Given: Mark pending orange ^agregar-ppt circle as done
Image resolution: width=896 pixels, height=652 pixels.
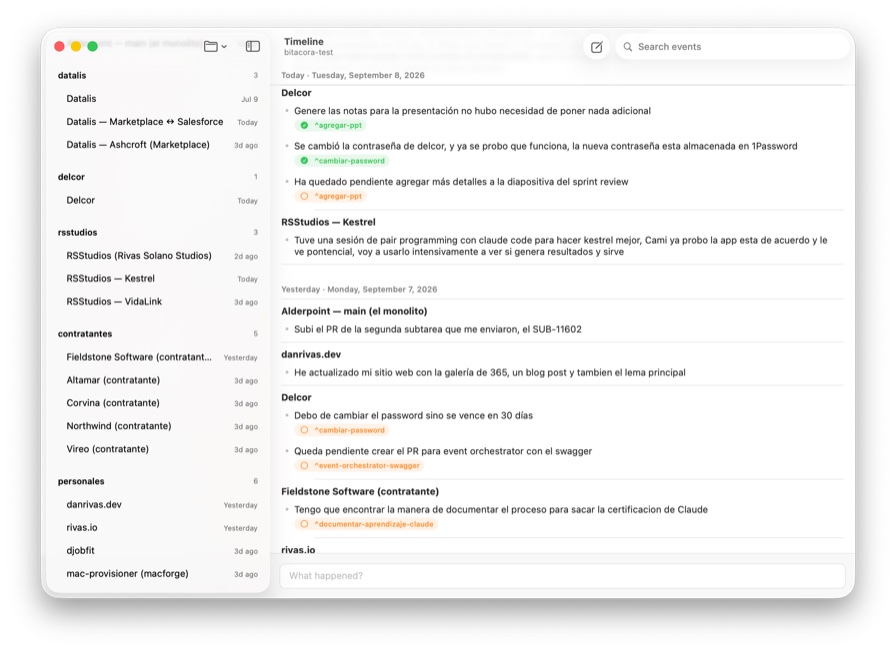Looking at the screenshot, I should tap(304, 196).
